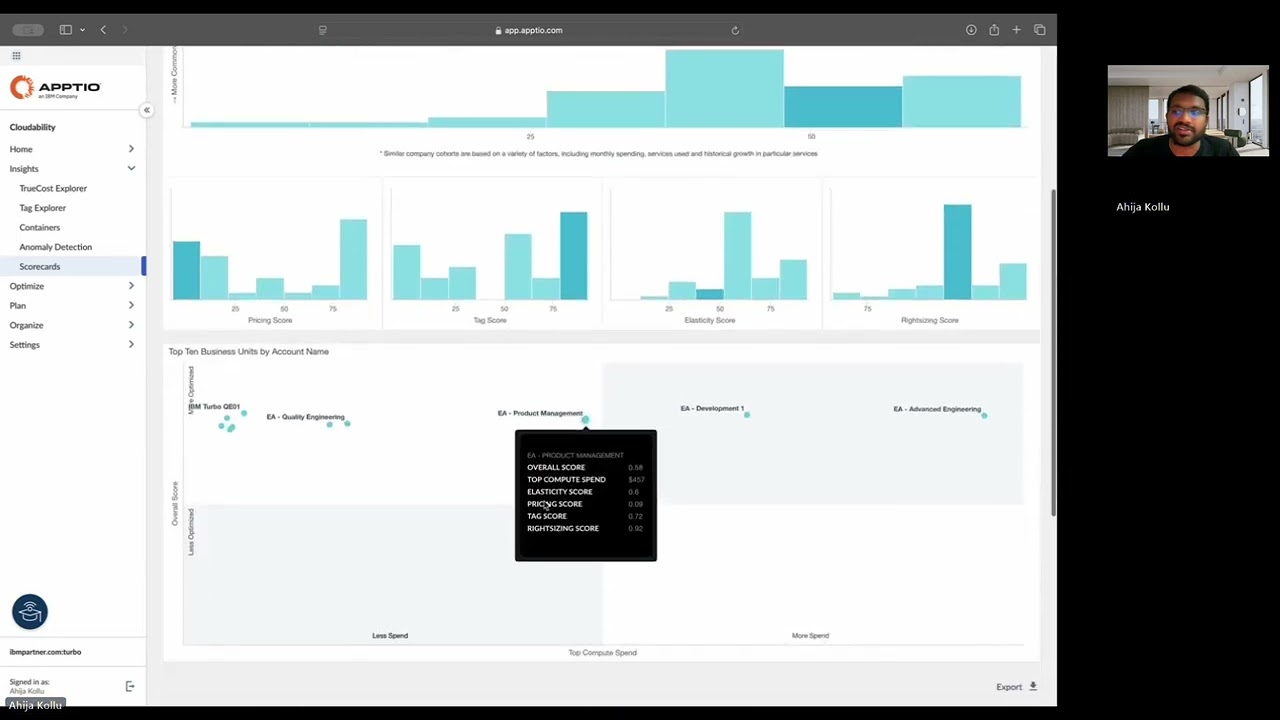Viewport: 1280px width, 720px height.
Task: Click the highlighted dark bar in Tag Score chart
Action: point(573,255)
